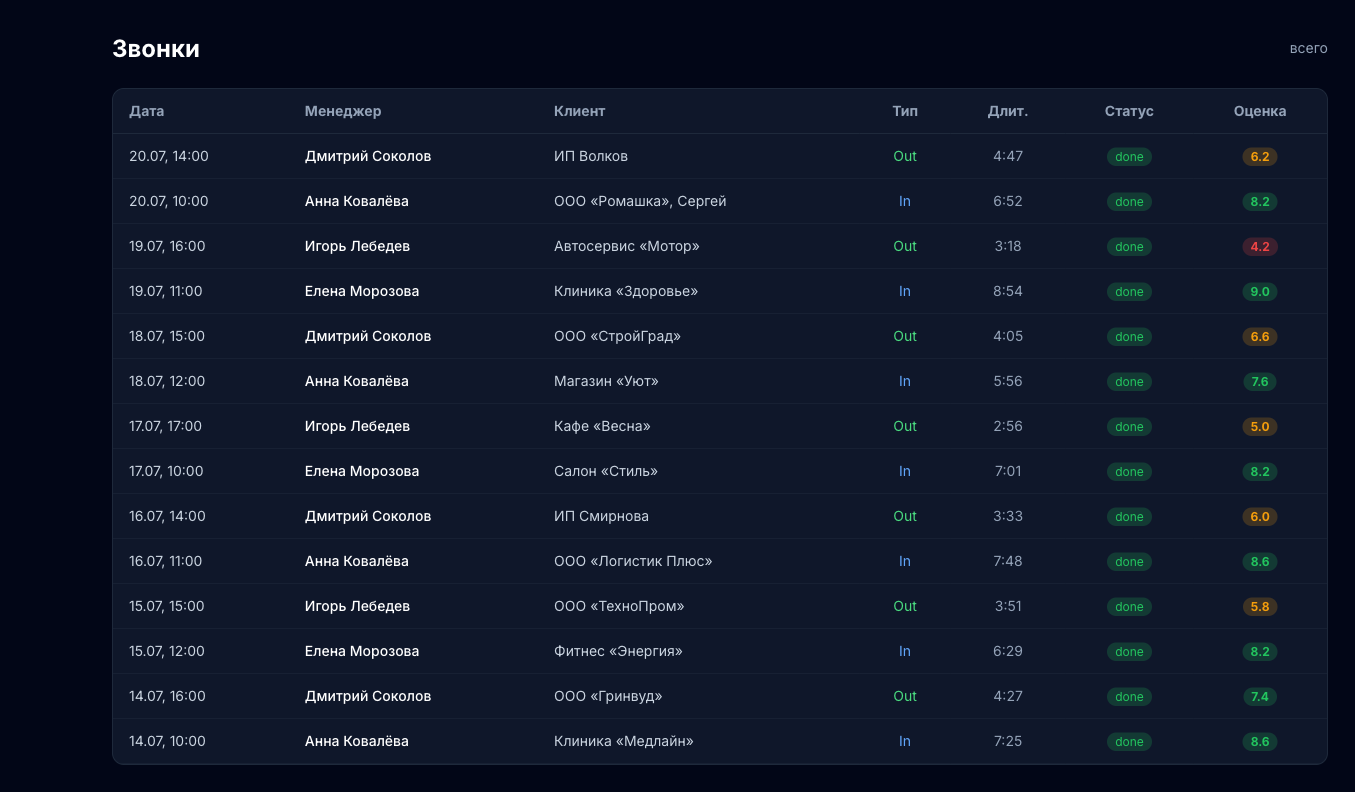
Task: Click the Дата column header
Action: tap(147, 111)
